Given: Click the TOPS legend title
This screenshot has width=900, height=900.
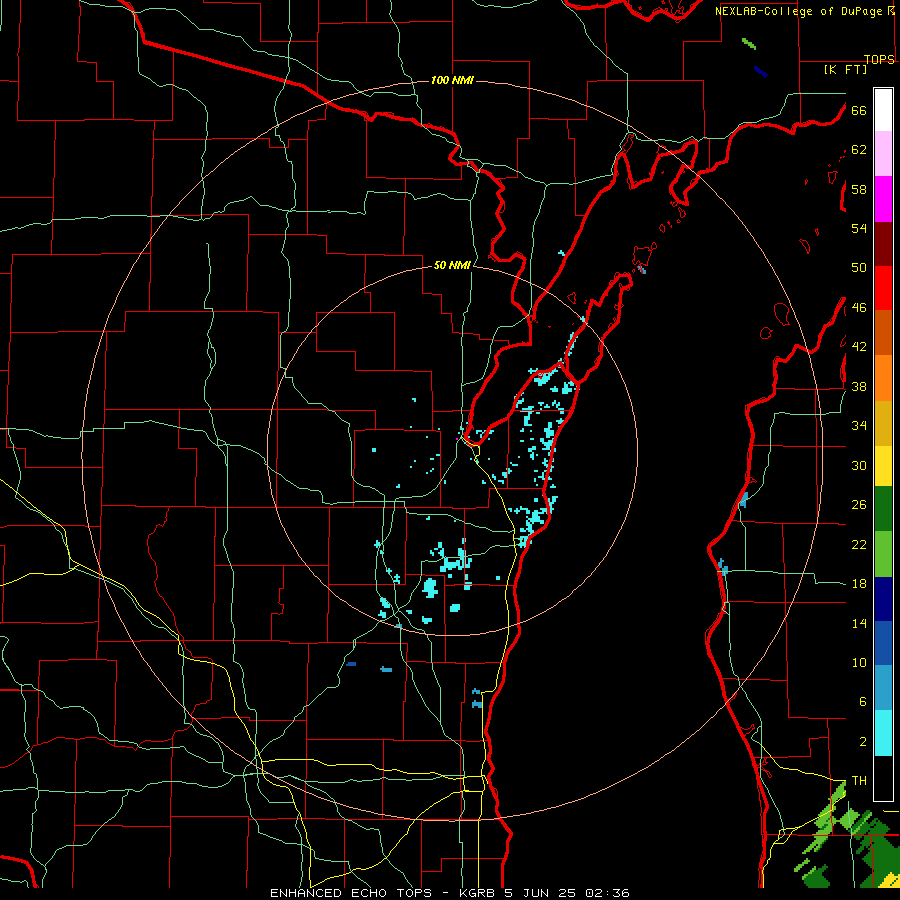Looking at the screenshot, I should [879, 59].
